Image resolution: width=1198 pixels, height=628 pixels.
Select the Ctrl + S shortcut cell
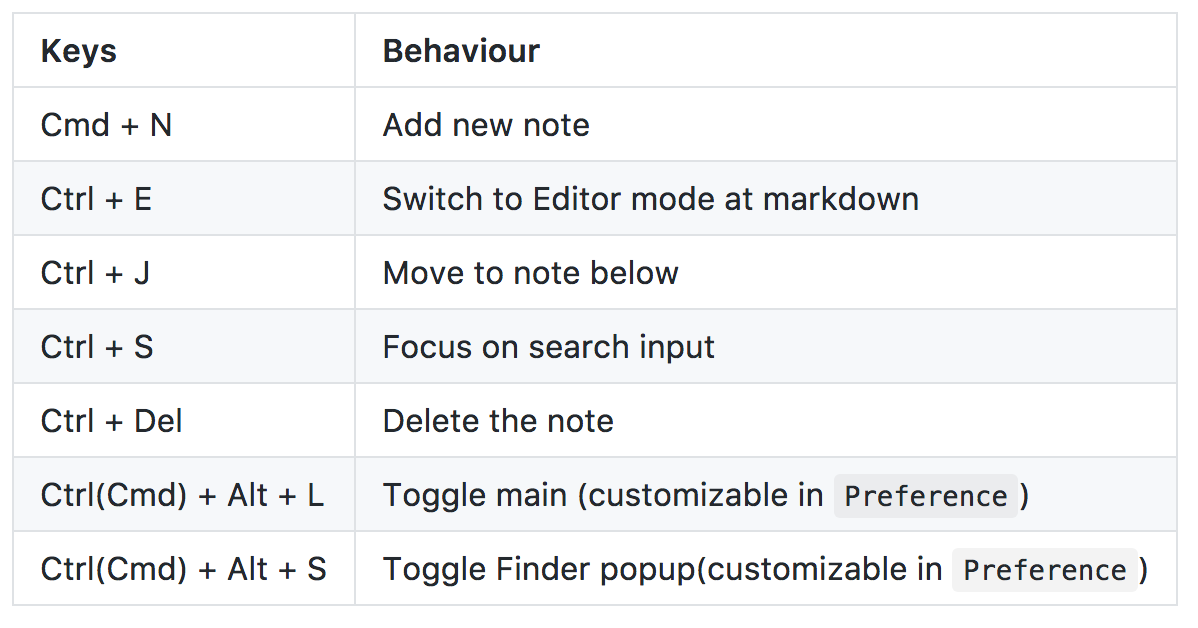coord(97,347)
